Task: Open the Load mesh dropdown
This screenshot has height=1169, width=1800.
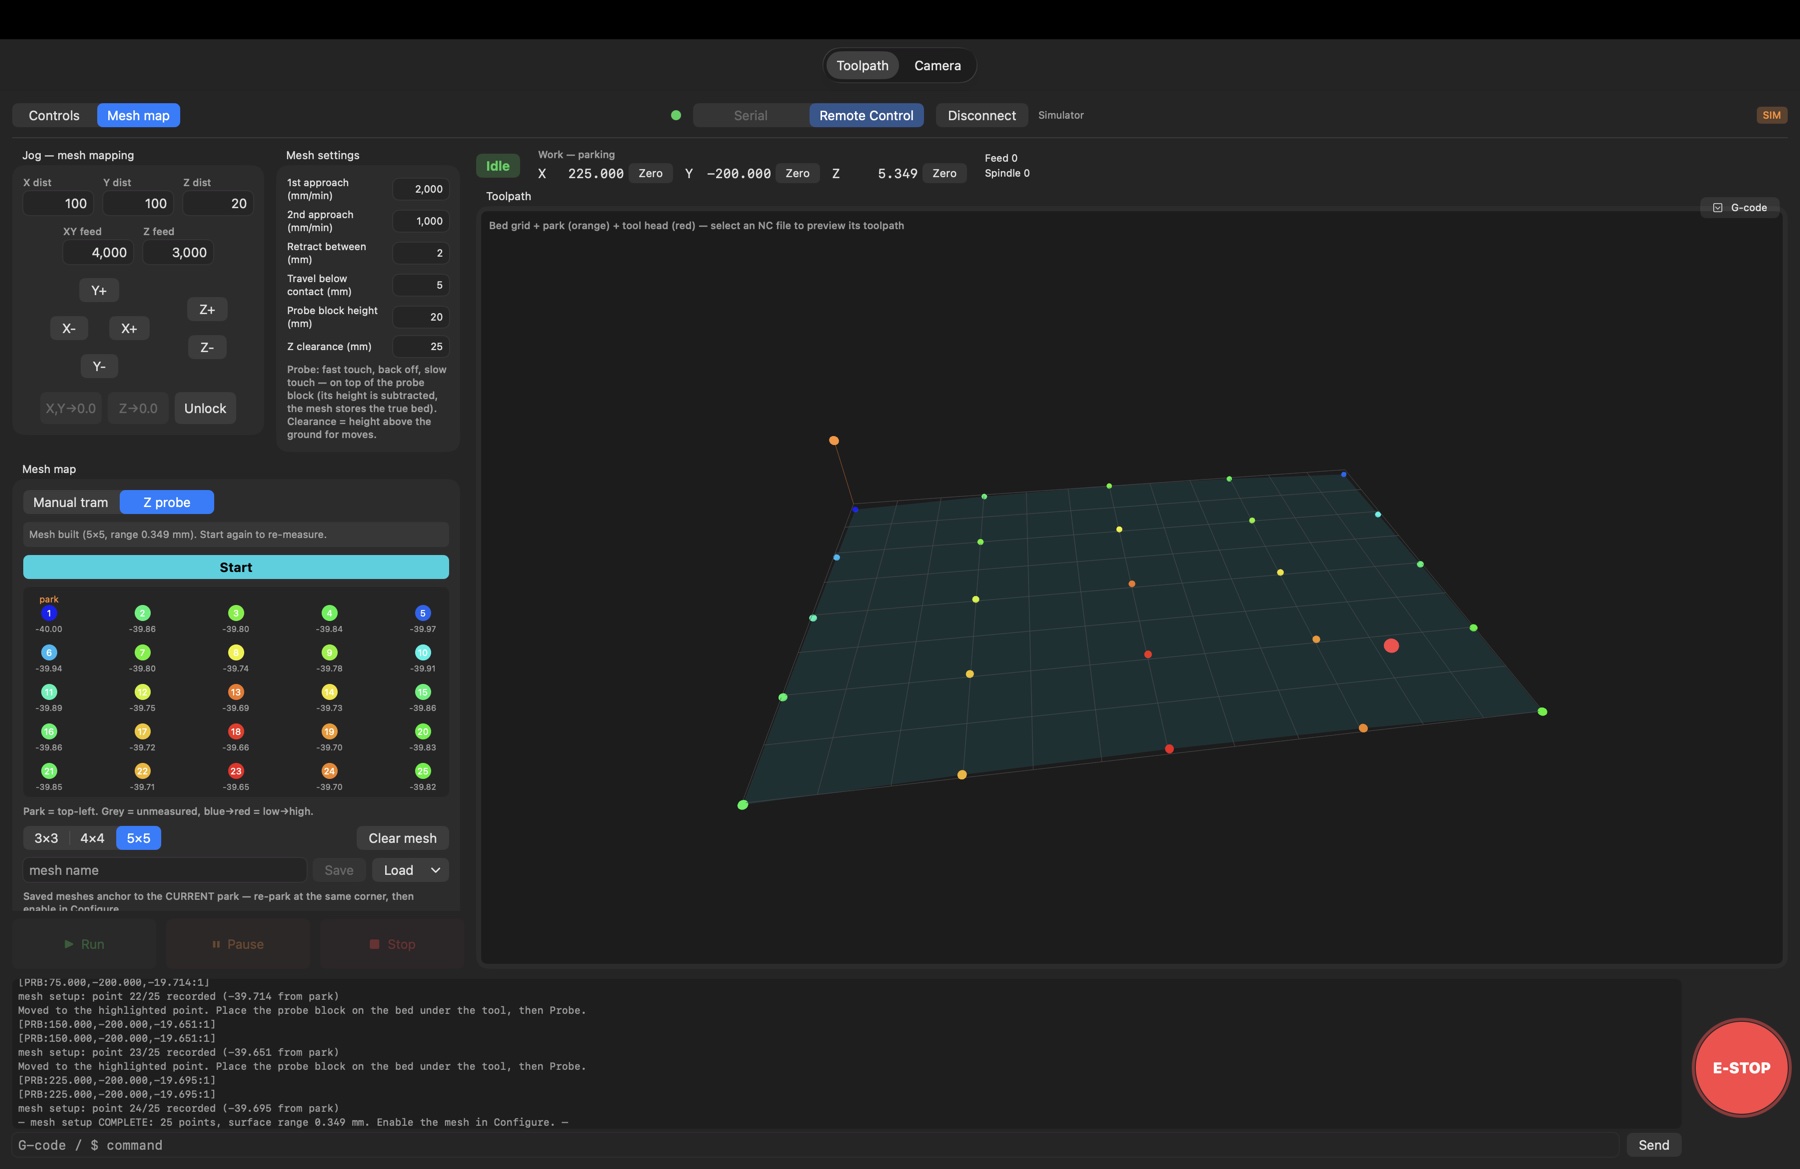Action: click(x=410, y=870)
